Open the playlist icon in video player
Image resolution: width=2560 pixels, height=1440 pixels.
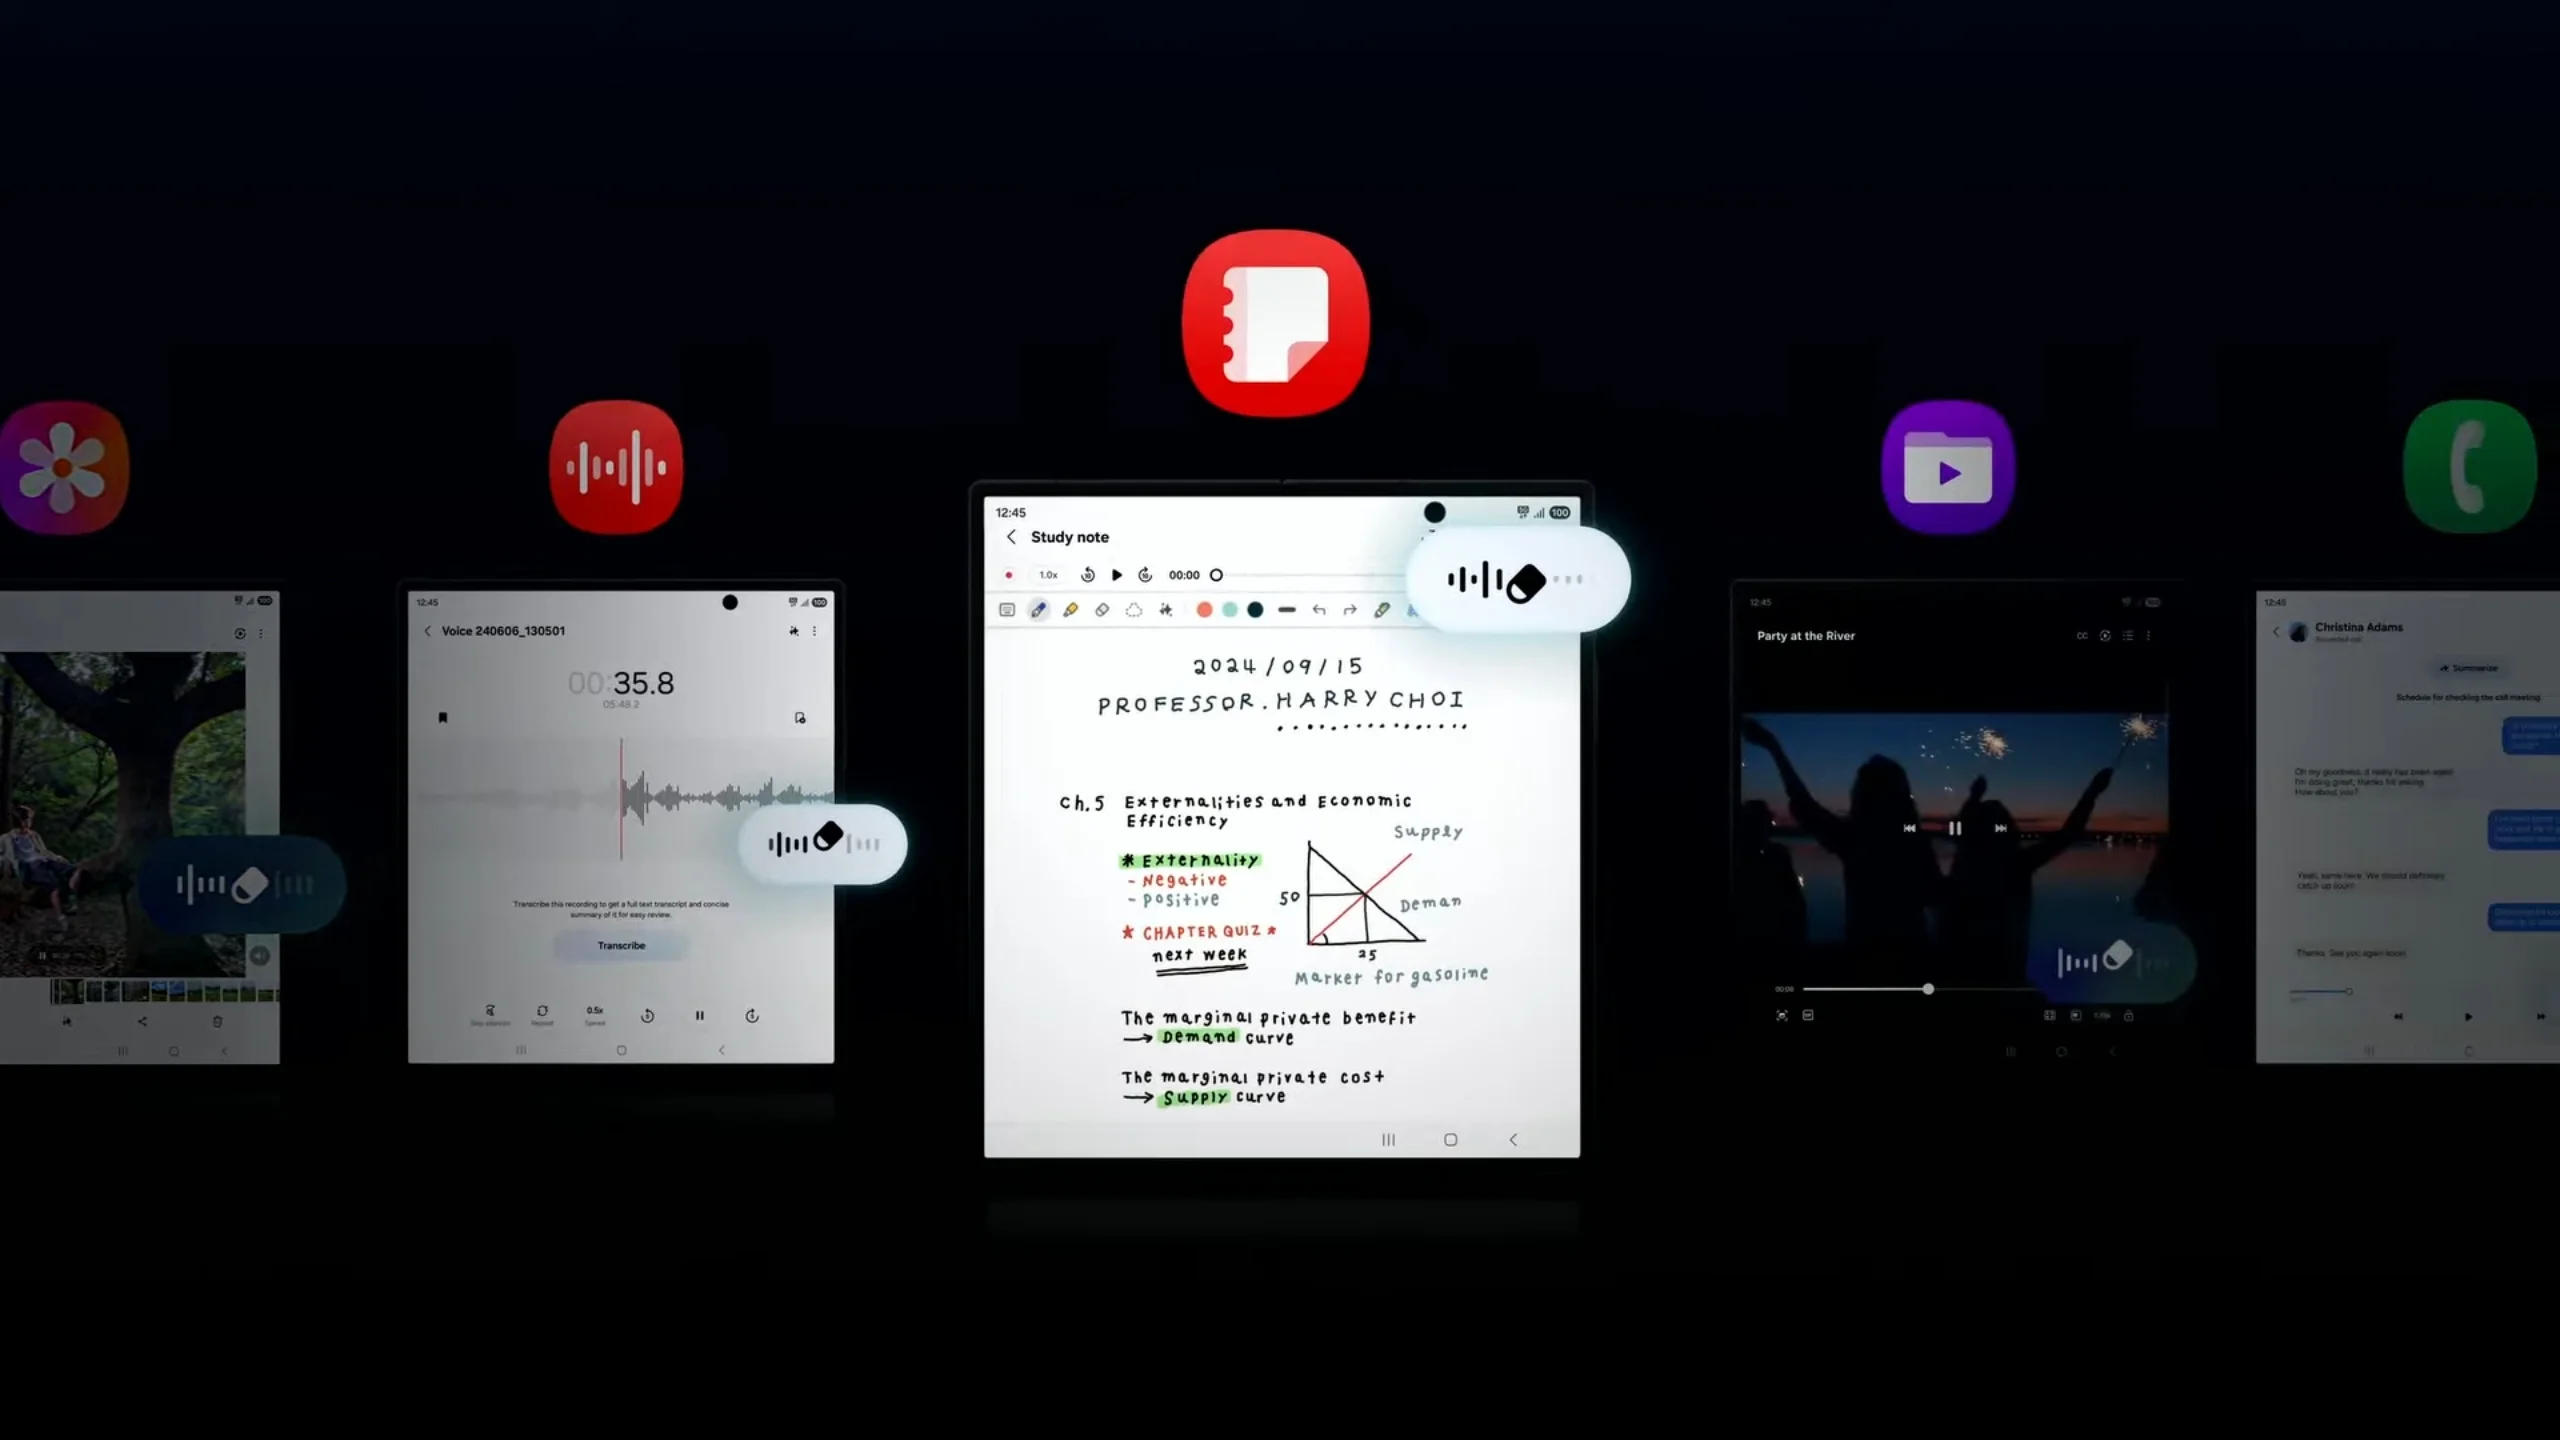point(2128,636)
